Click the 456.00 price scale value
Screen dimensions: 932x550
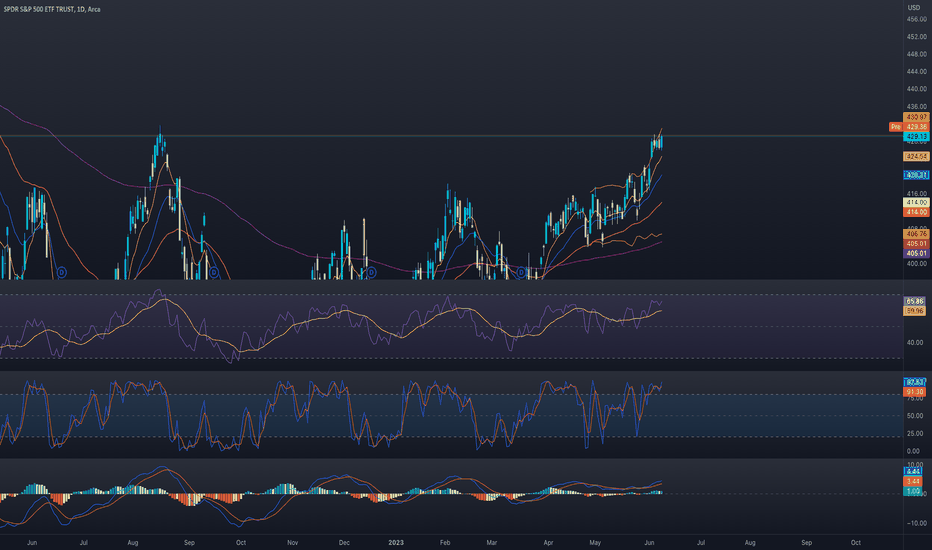(917, 19)
